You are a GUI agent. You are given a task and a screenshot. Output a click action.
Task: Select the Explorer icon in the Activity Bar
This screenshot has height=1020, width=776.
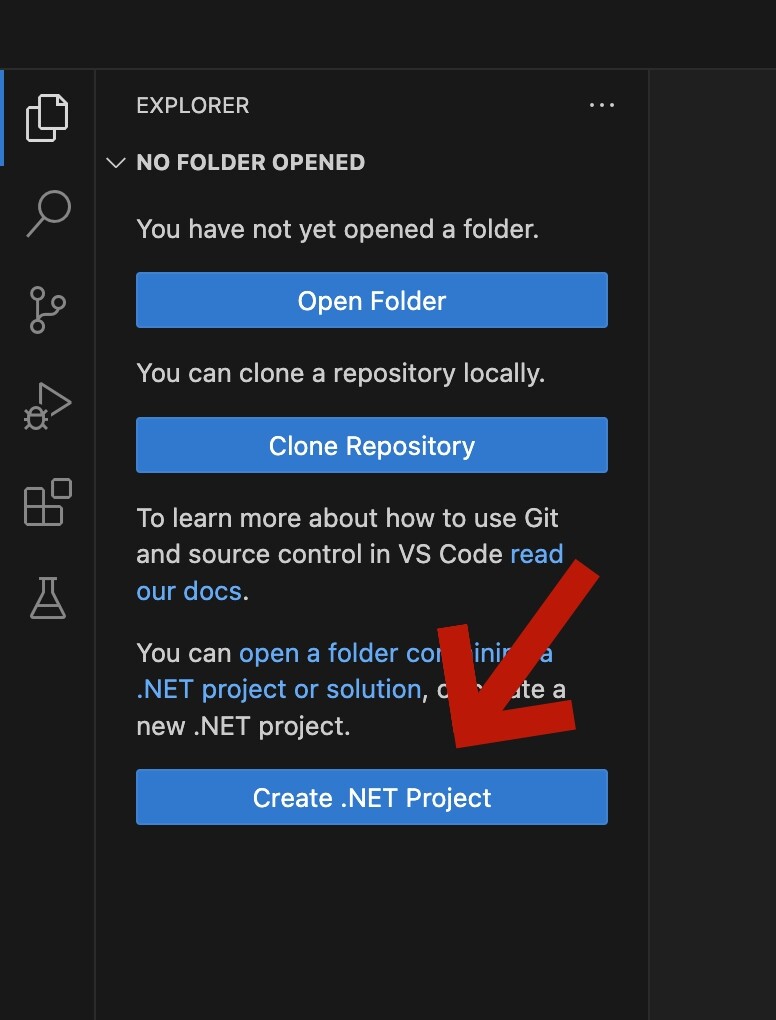47,117
